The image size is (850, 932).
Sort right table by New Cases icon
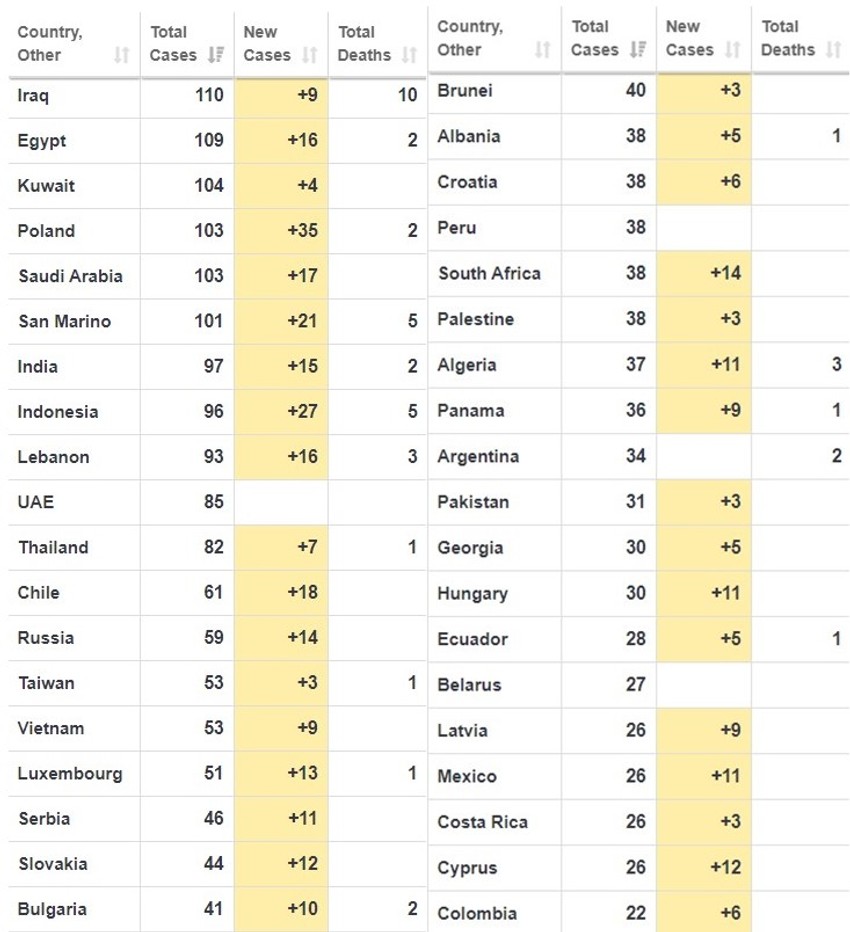732,49
